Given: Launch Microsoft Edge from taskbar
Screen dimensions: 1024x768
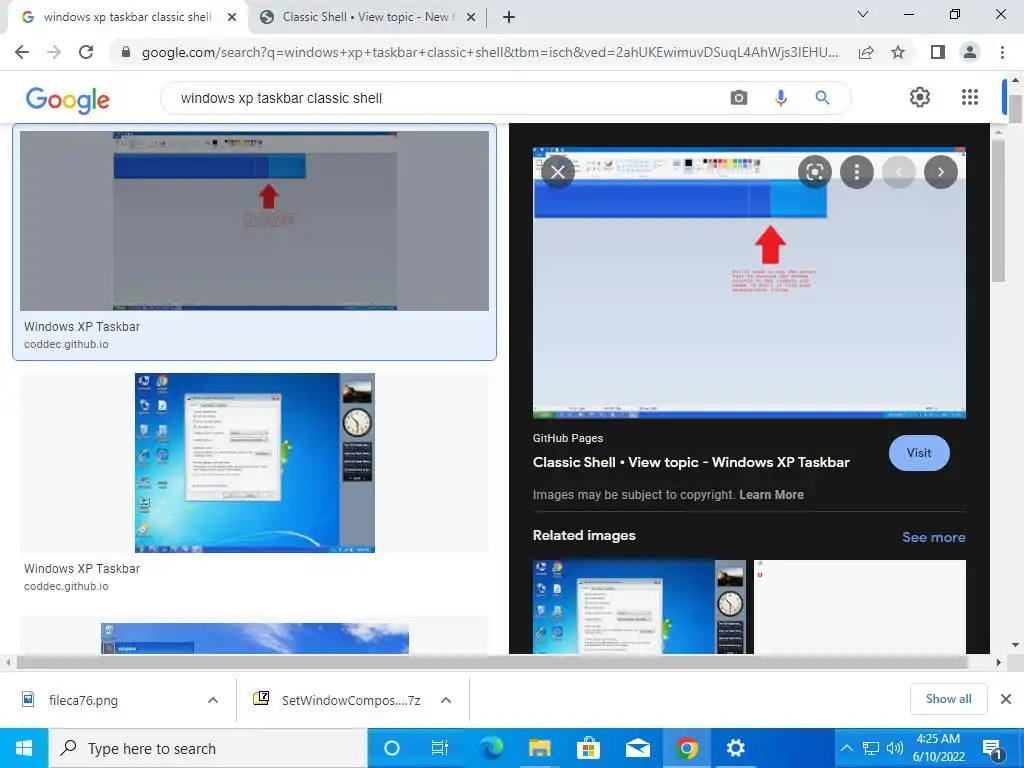Looking at the screenshot, I should point(490,748).
